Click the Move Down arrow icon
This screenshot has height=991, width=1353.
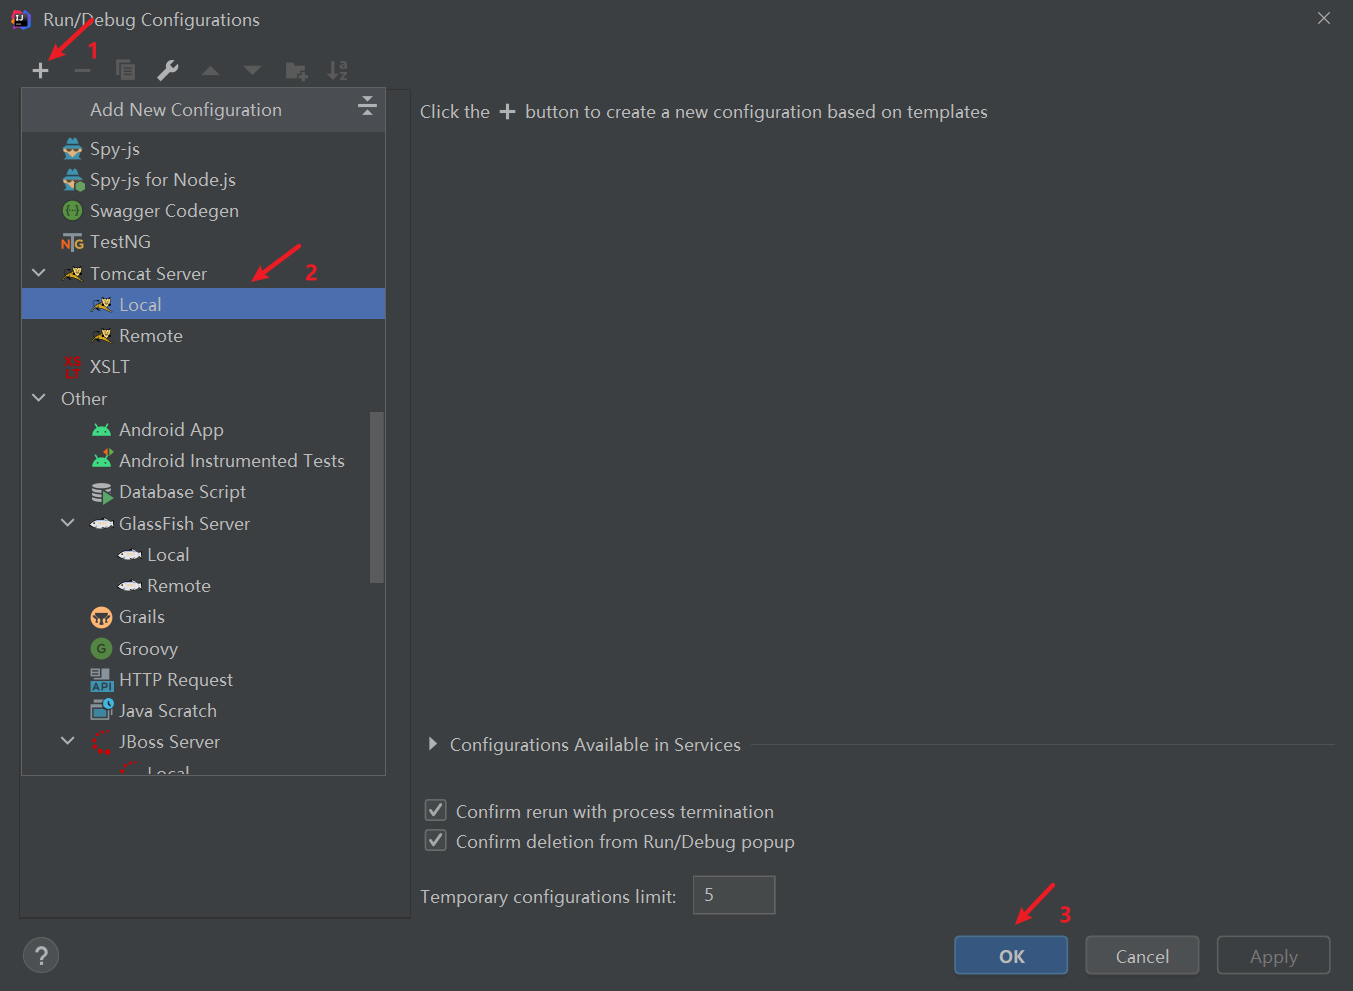252,71
